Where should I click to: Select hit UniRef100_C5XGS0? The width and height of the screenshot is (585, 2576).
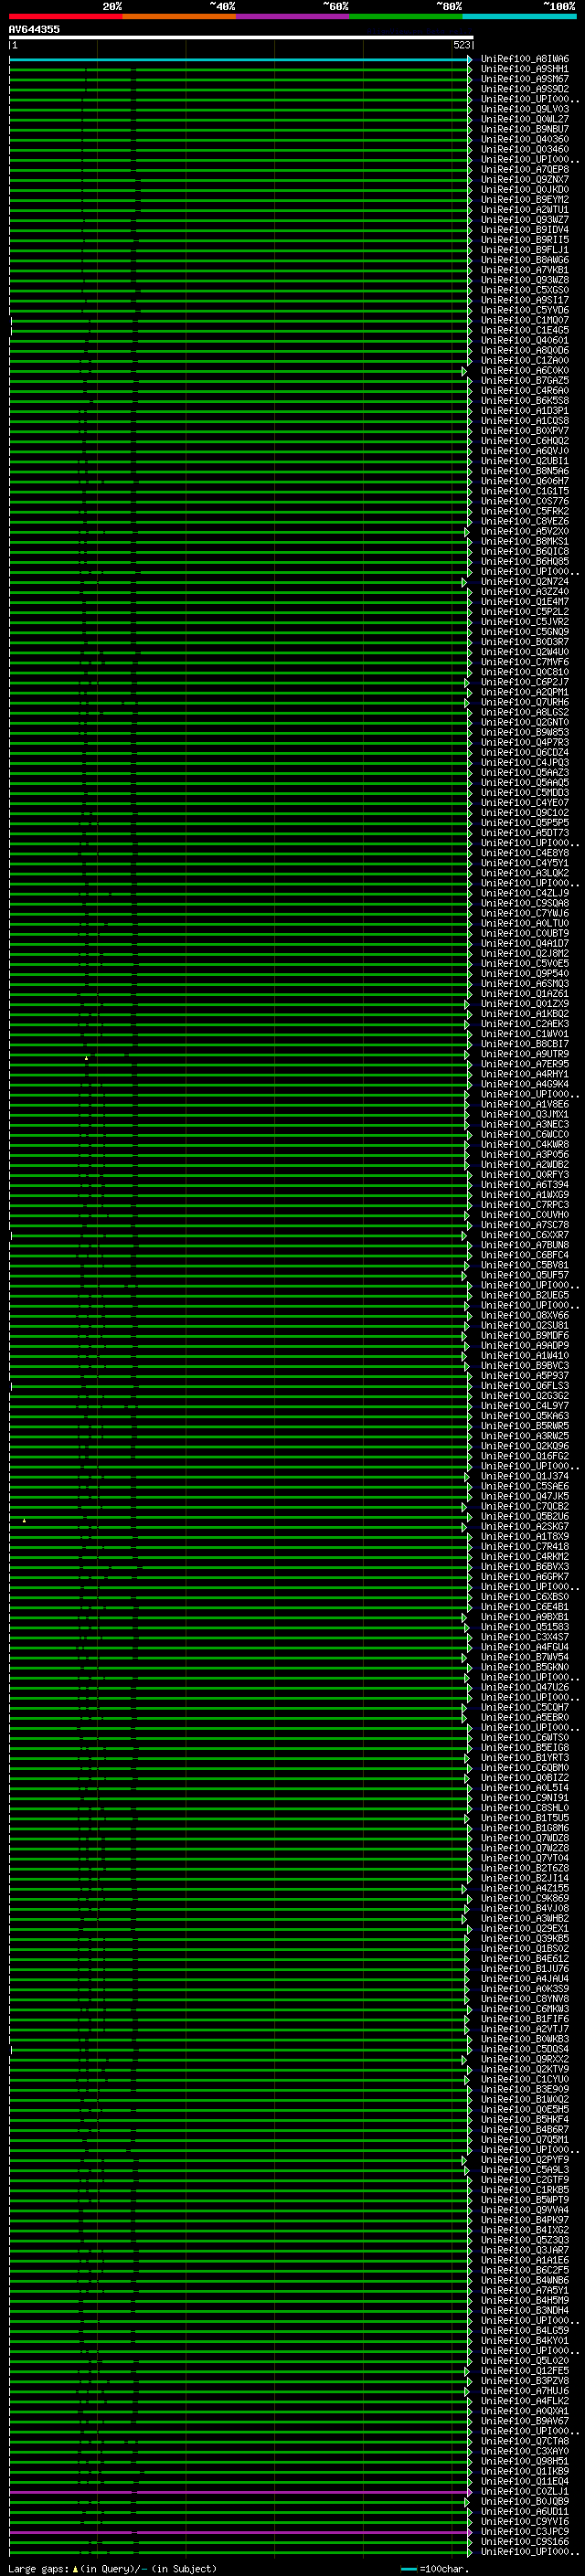[x=525, y=290]
